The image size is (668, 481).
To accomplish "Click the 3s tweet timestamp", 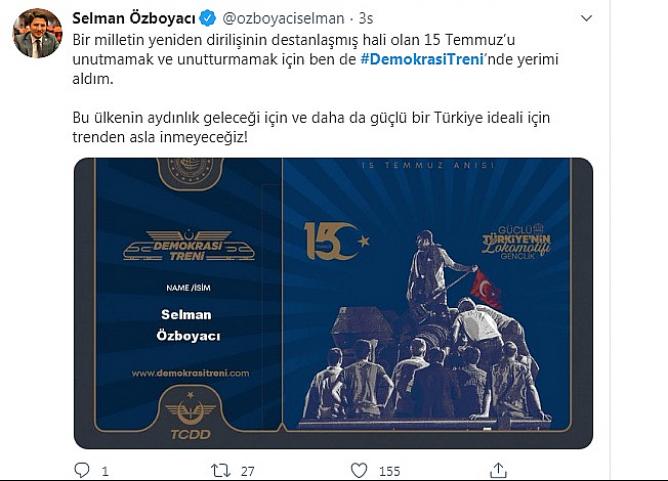I will pos(366,18).
